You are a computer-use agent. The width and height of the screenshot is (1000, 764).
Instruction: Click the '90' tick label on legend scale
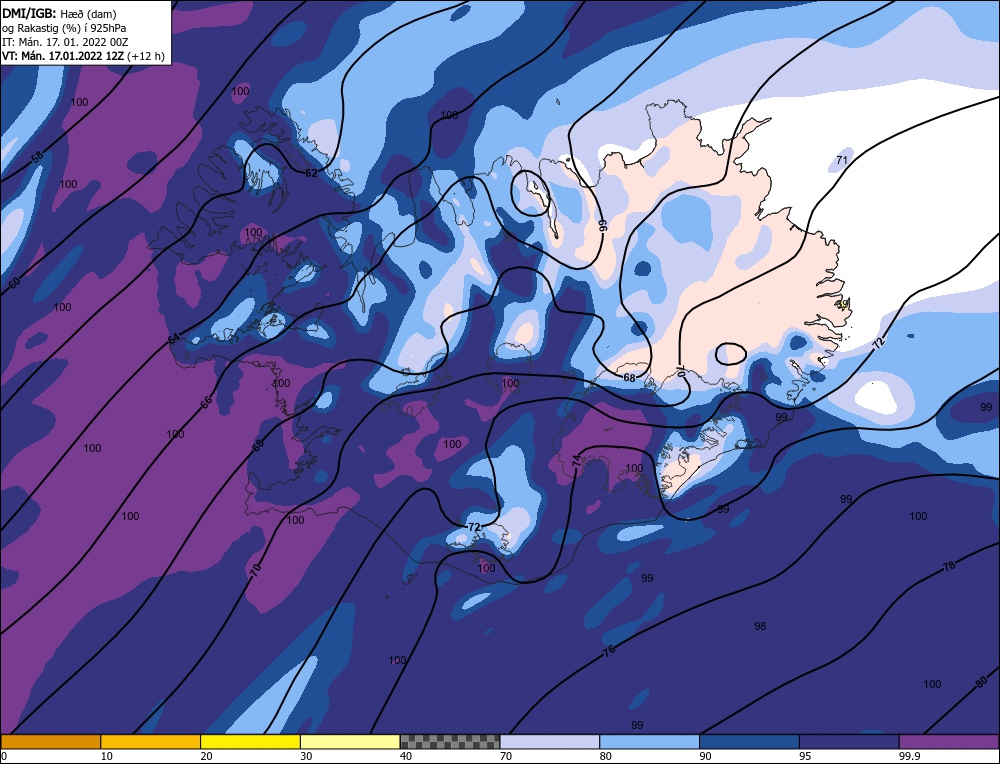(705, 756)
